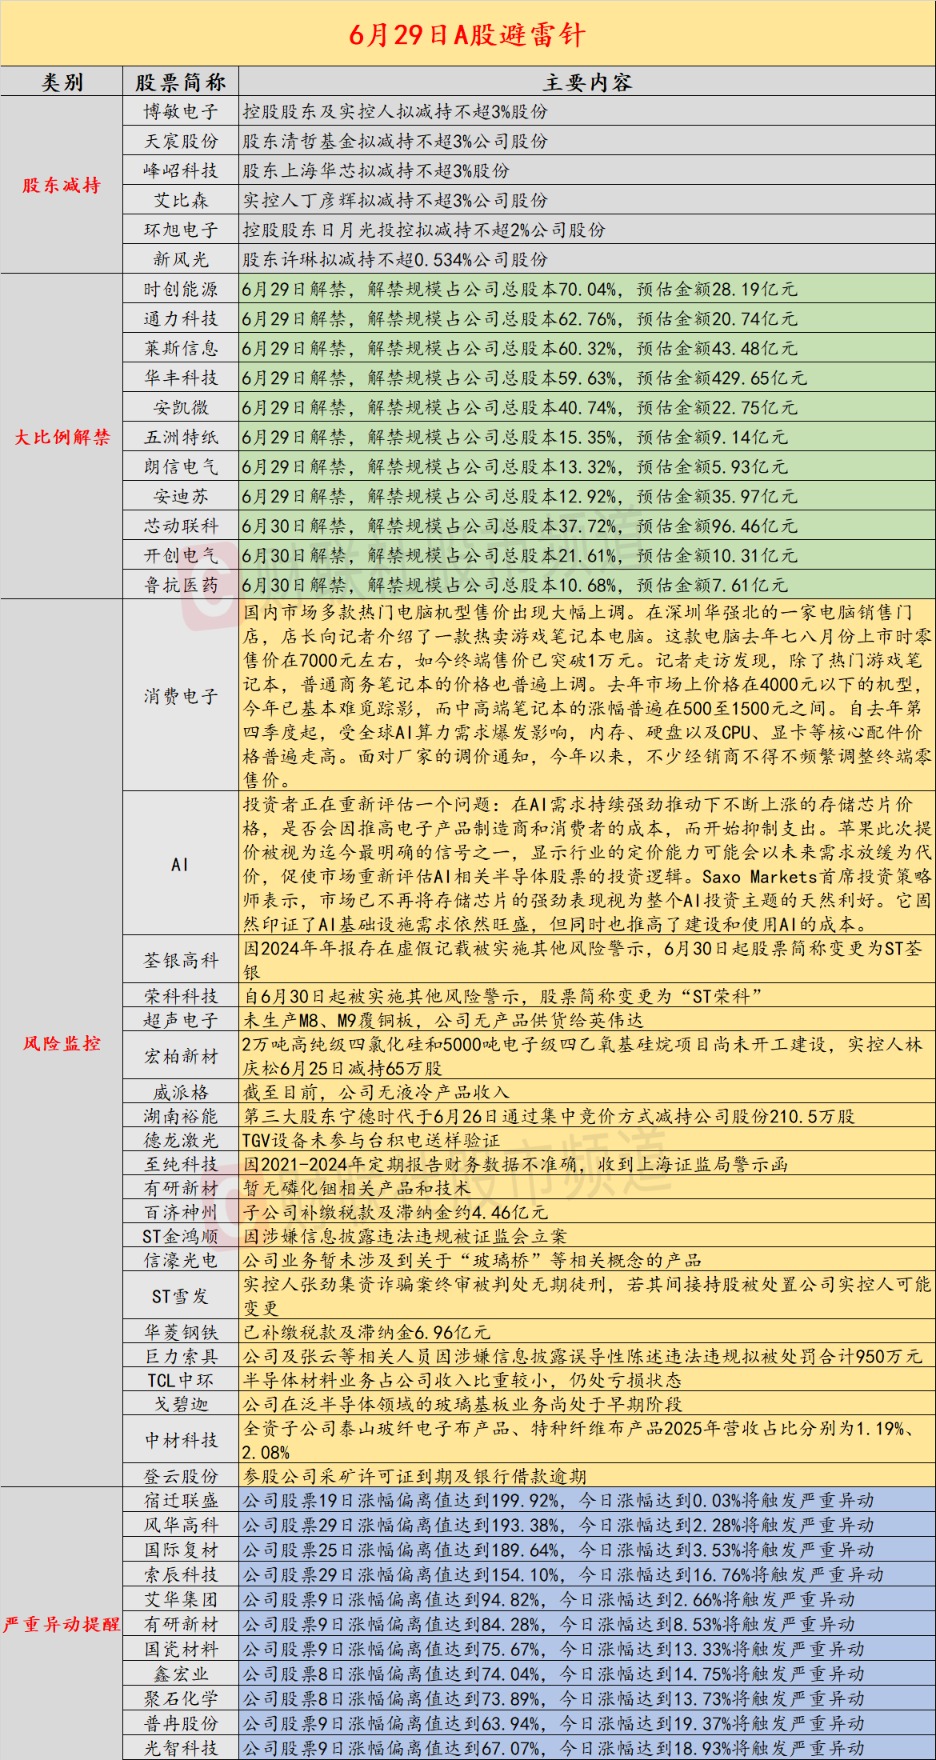Select stock name 戈碧迦
The image size is (936, 1760).
coord(181,1404)
